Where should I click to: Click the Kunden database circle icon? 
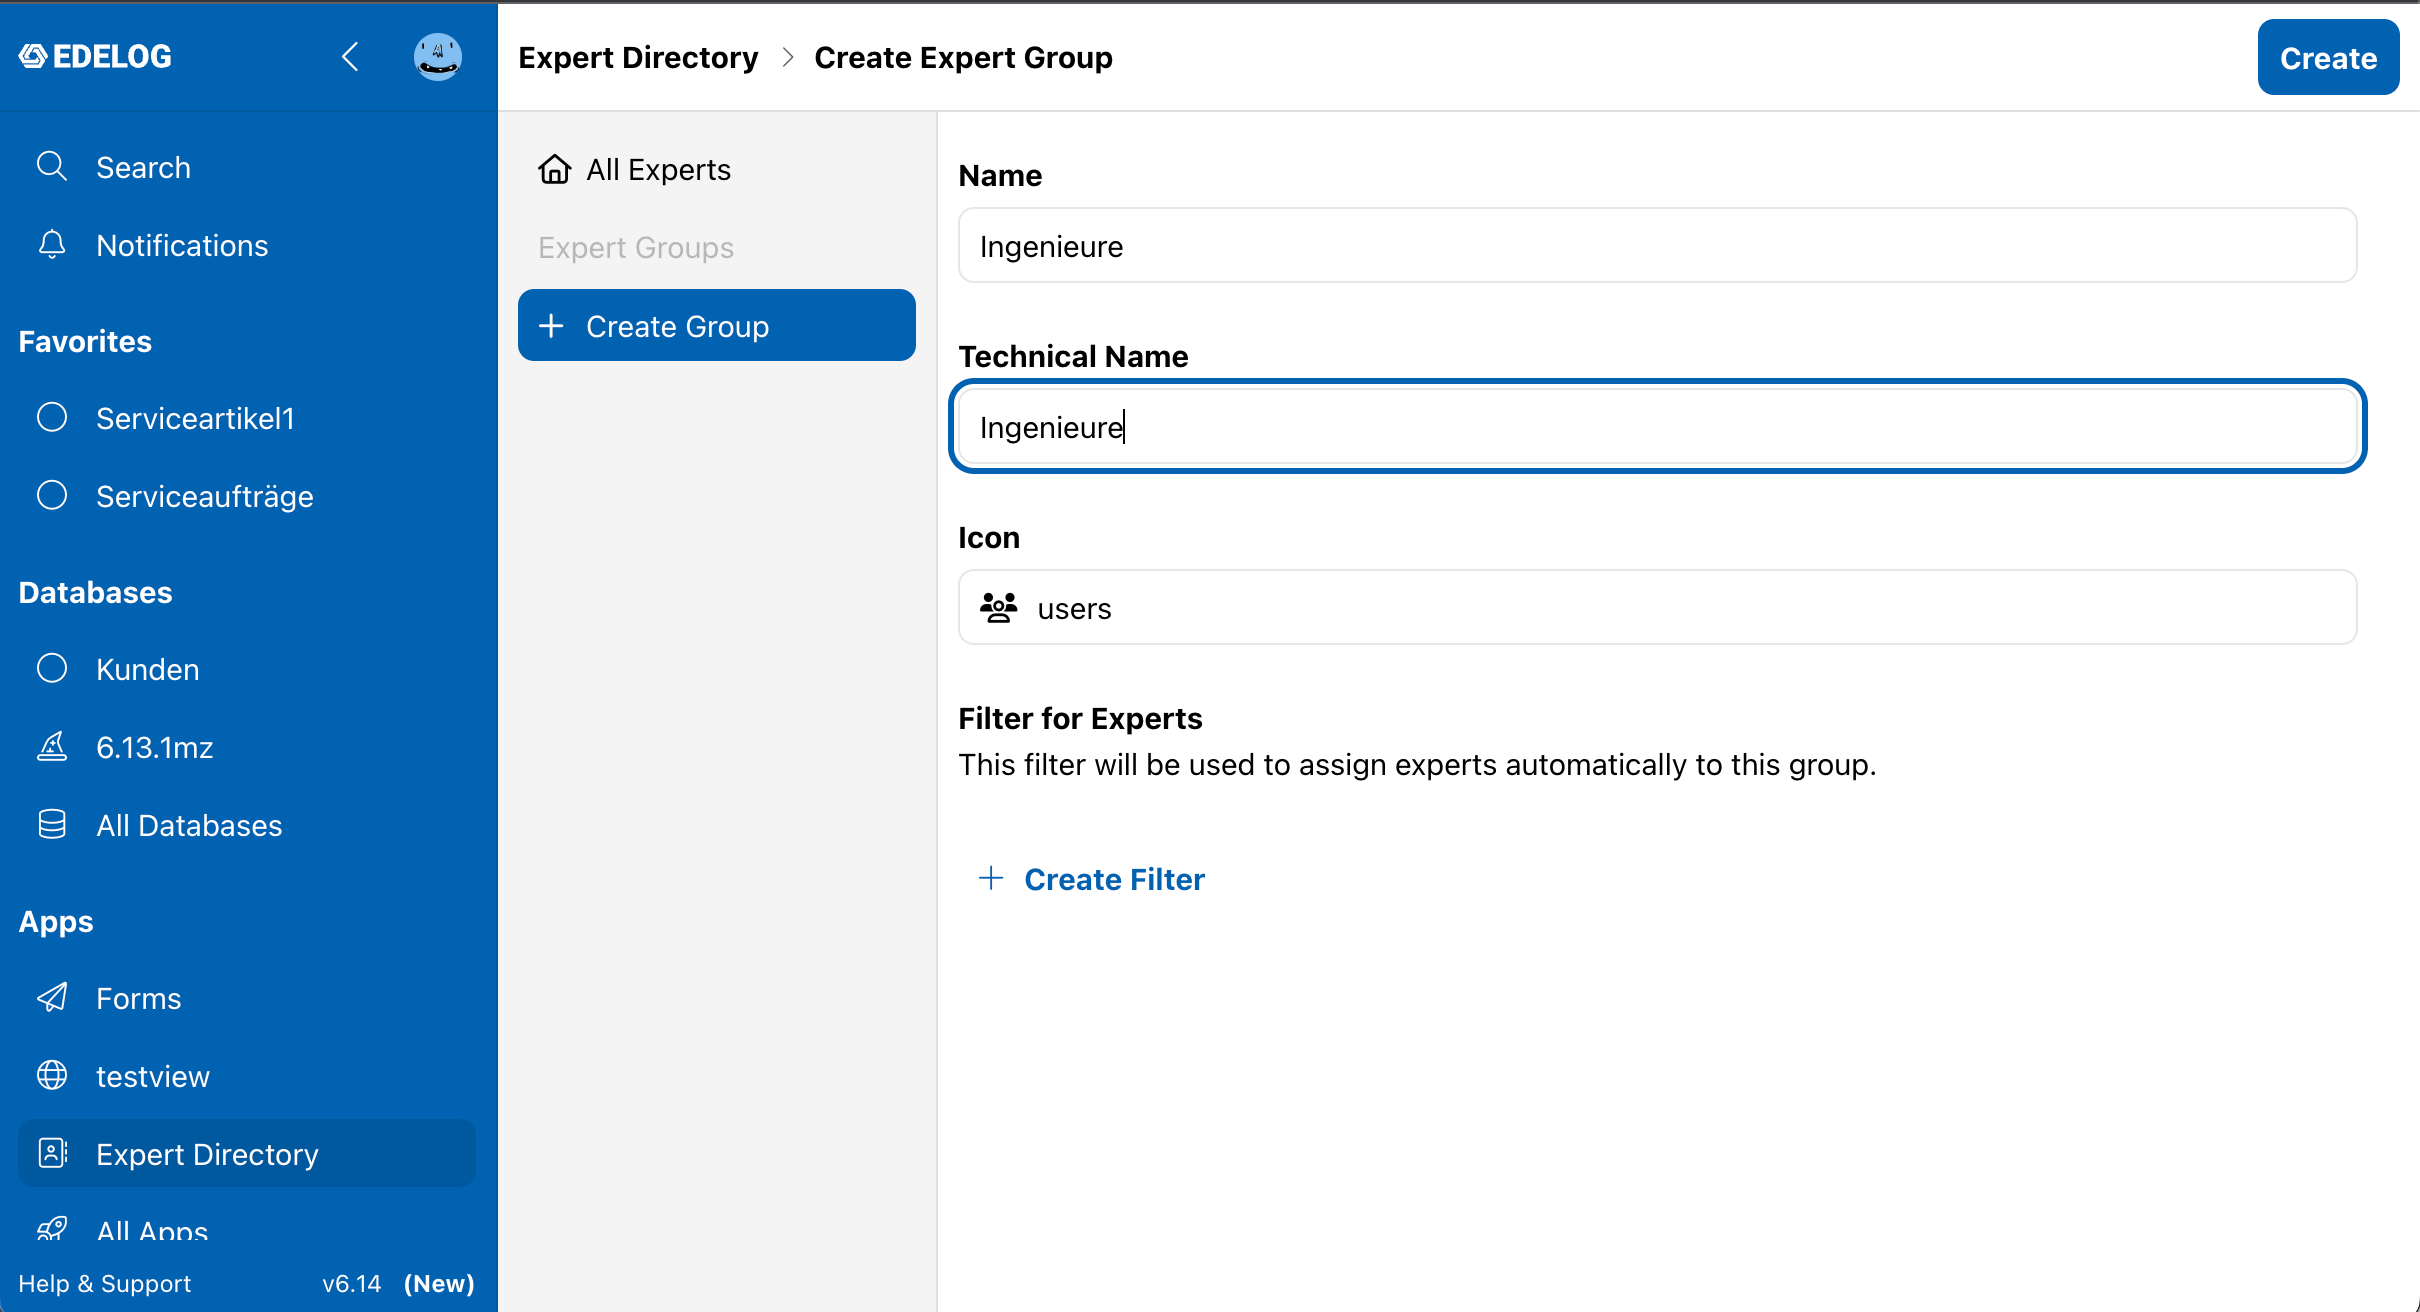tap(52, 668)
